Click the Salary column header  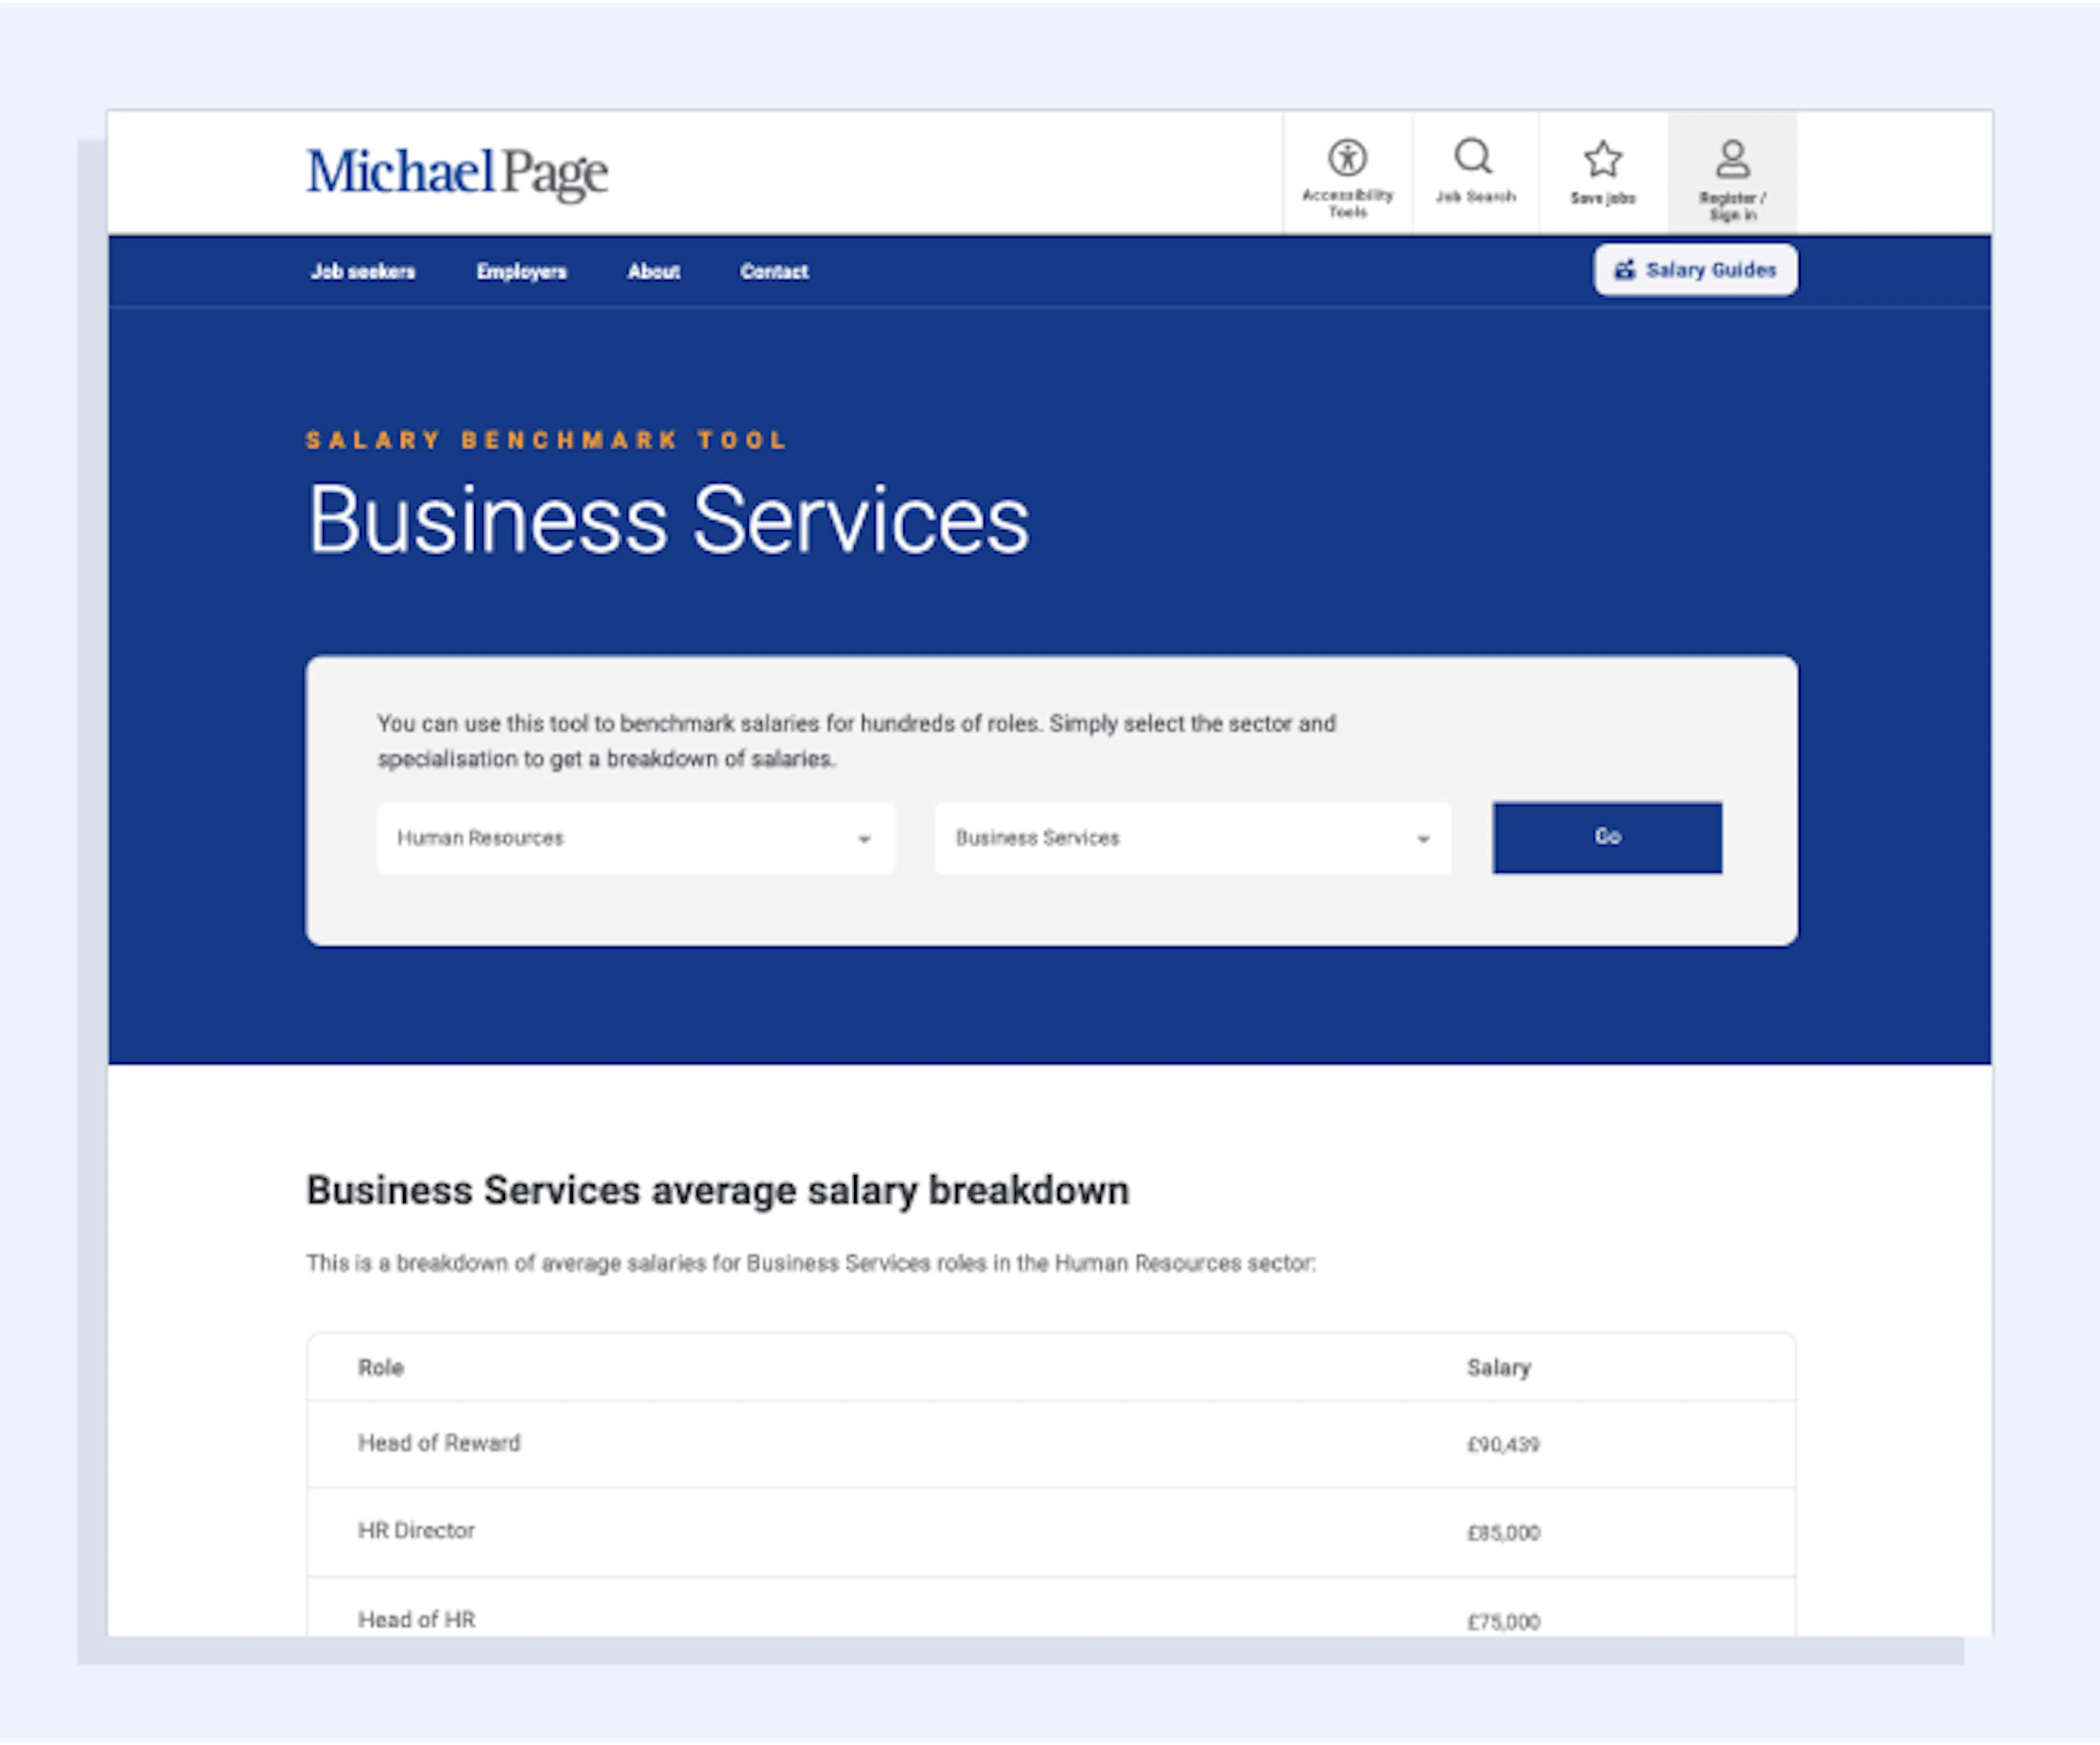click(1498, 1368)
